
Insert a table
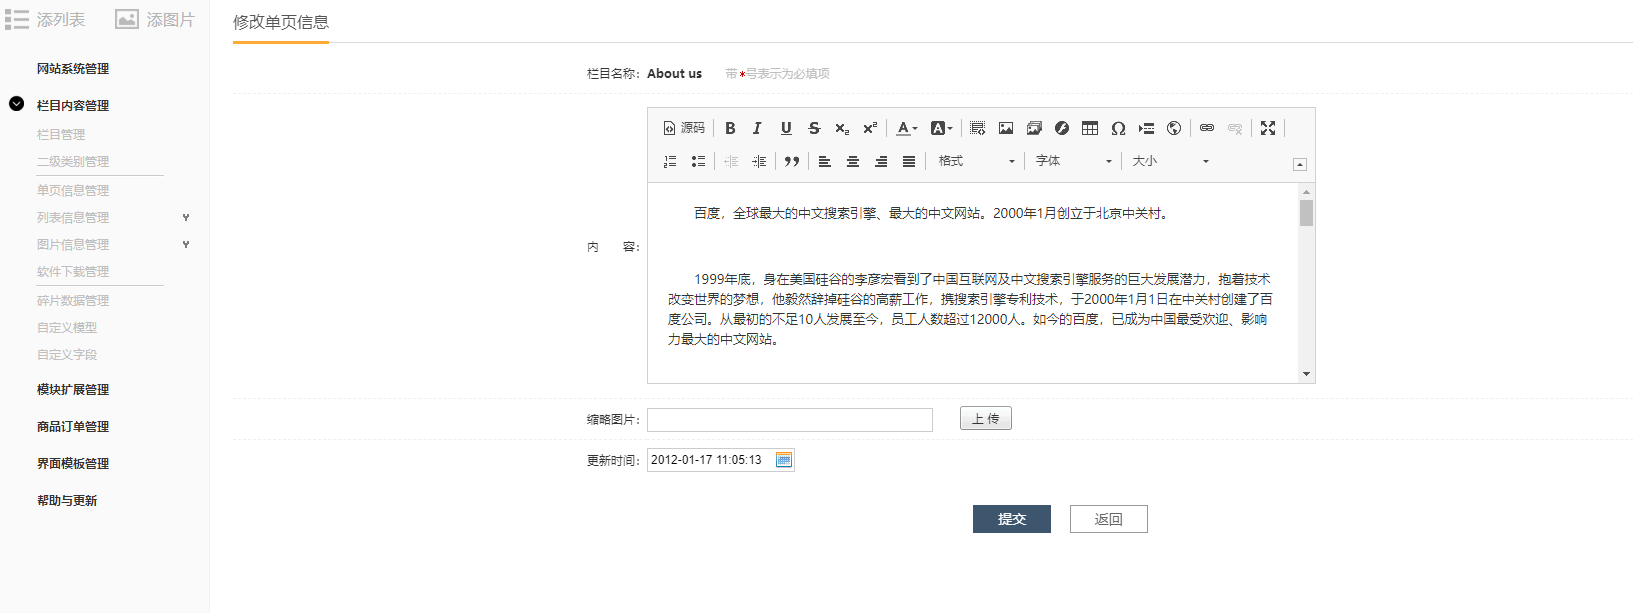click(1090, 128)
